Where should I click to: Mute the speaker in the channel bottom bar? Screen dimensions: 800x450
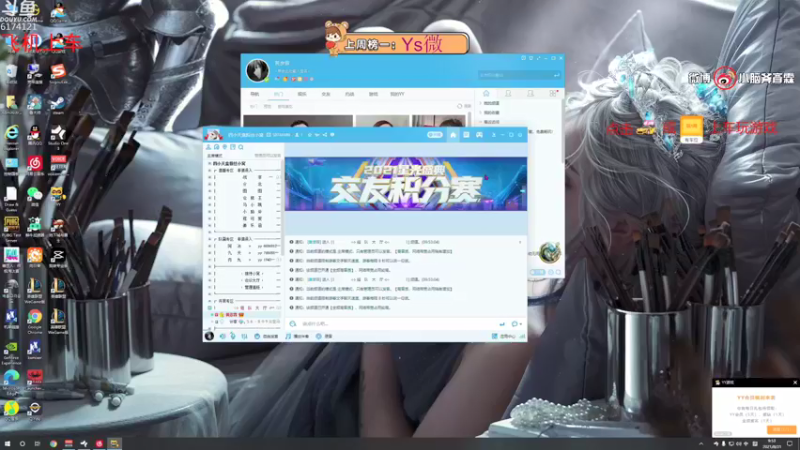pos(222,336)
